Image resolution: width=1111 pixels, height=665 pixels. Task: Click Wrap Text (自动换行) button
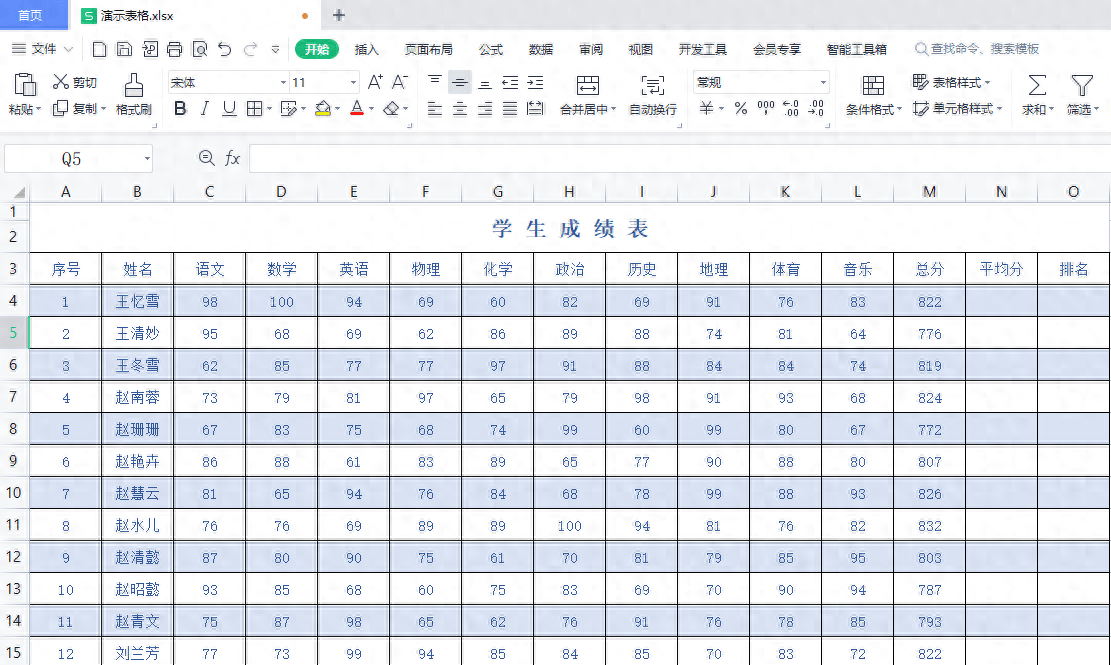(653, 95)
